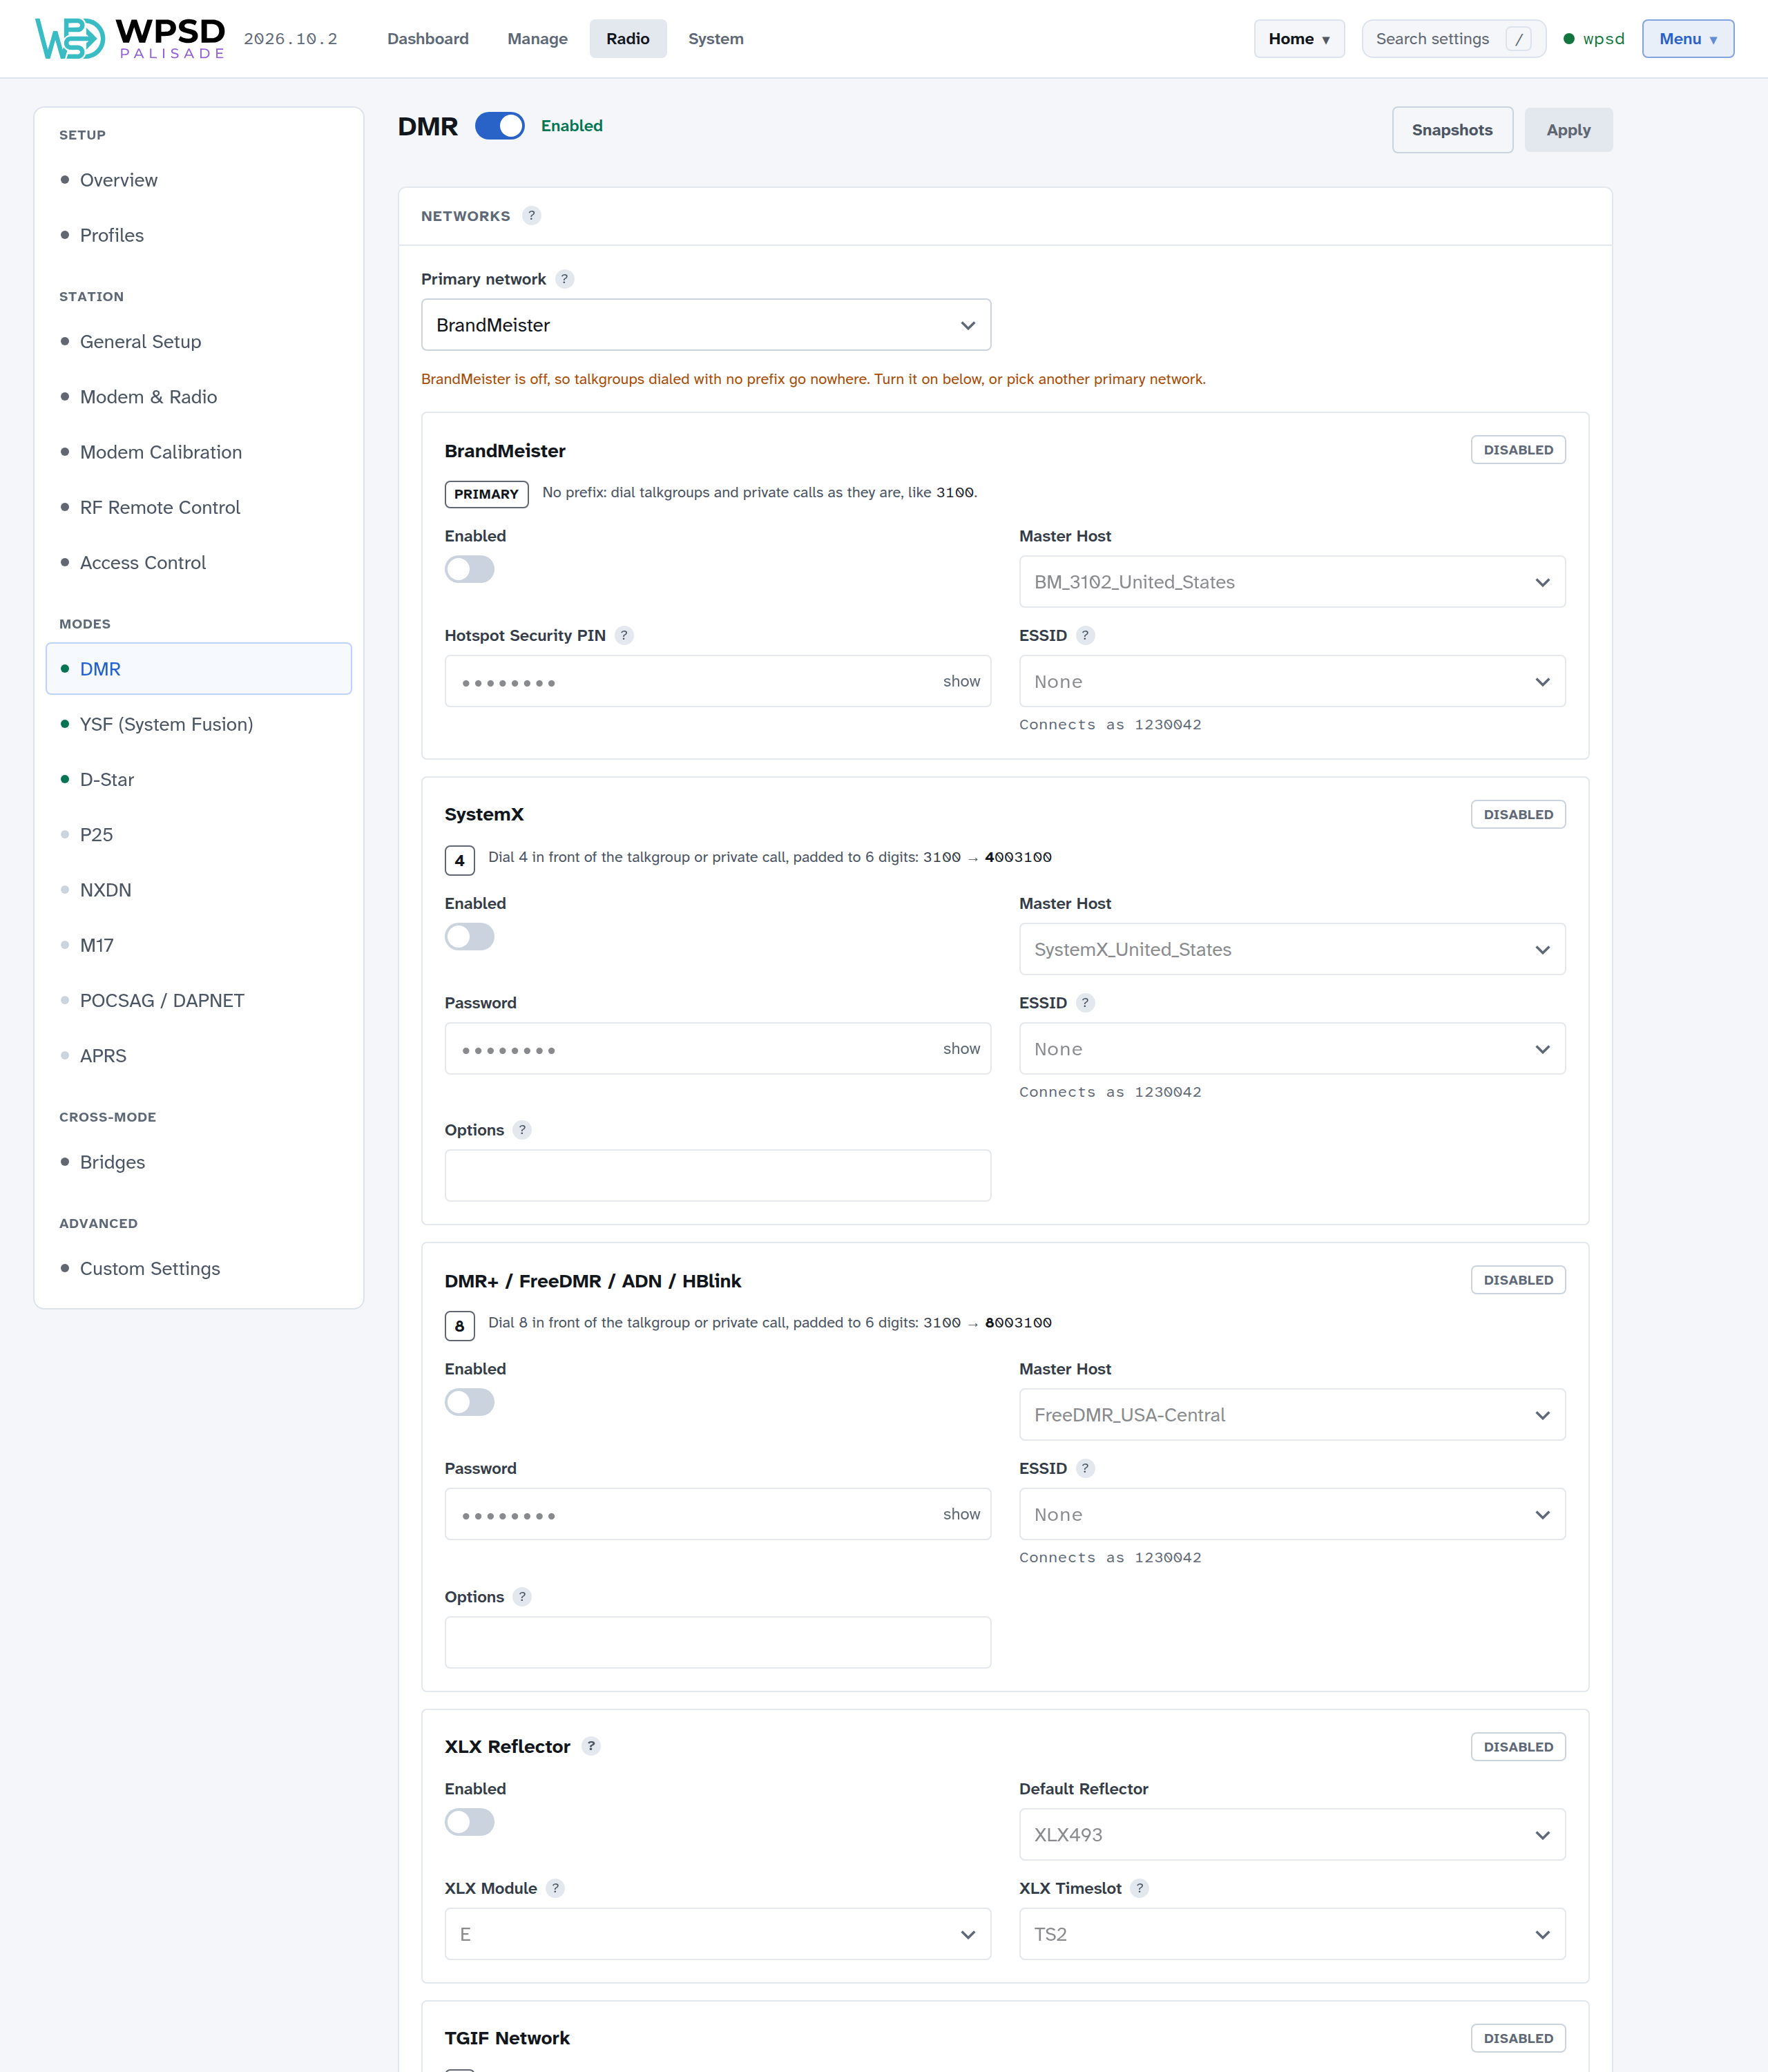The image size is (1768, 2072).
Task: Open YSF (System Fusion) in sidebar
Action: [x=199, y=724]
